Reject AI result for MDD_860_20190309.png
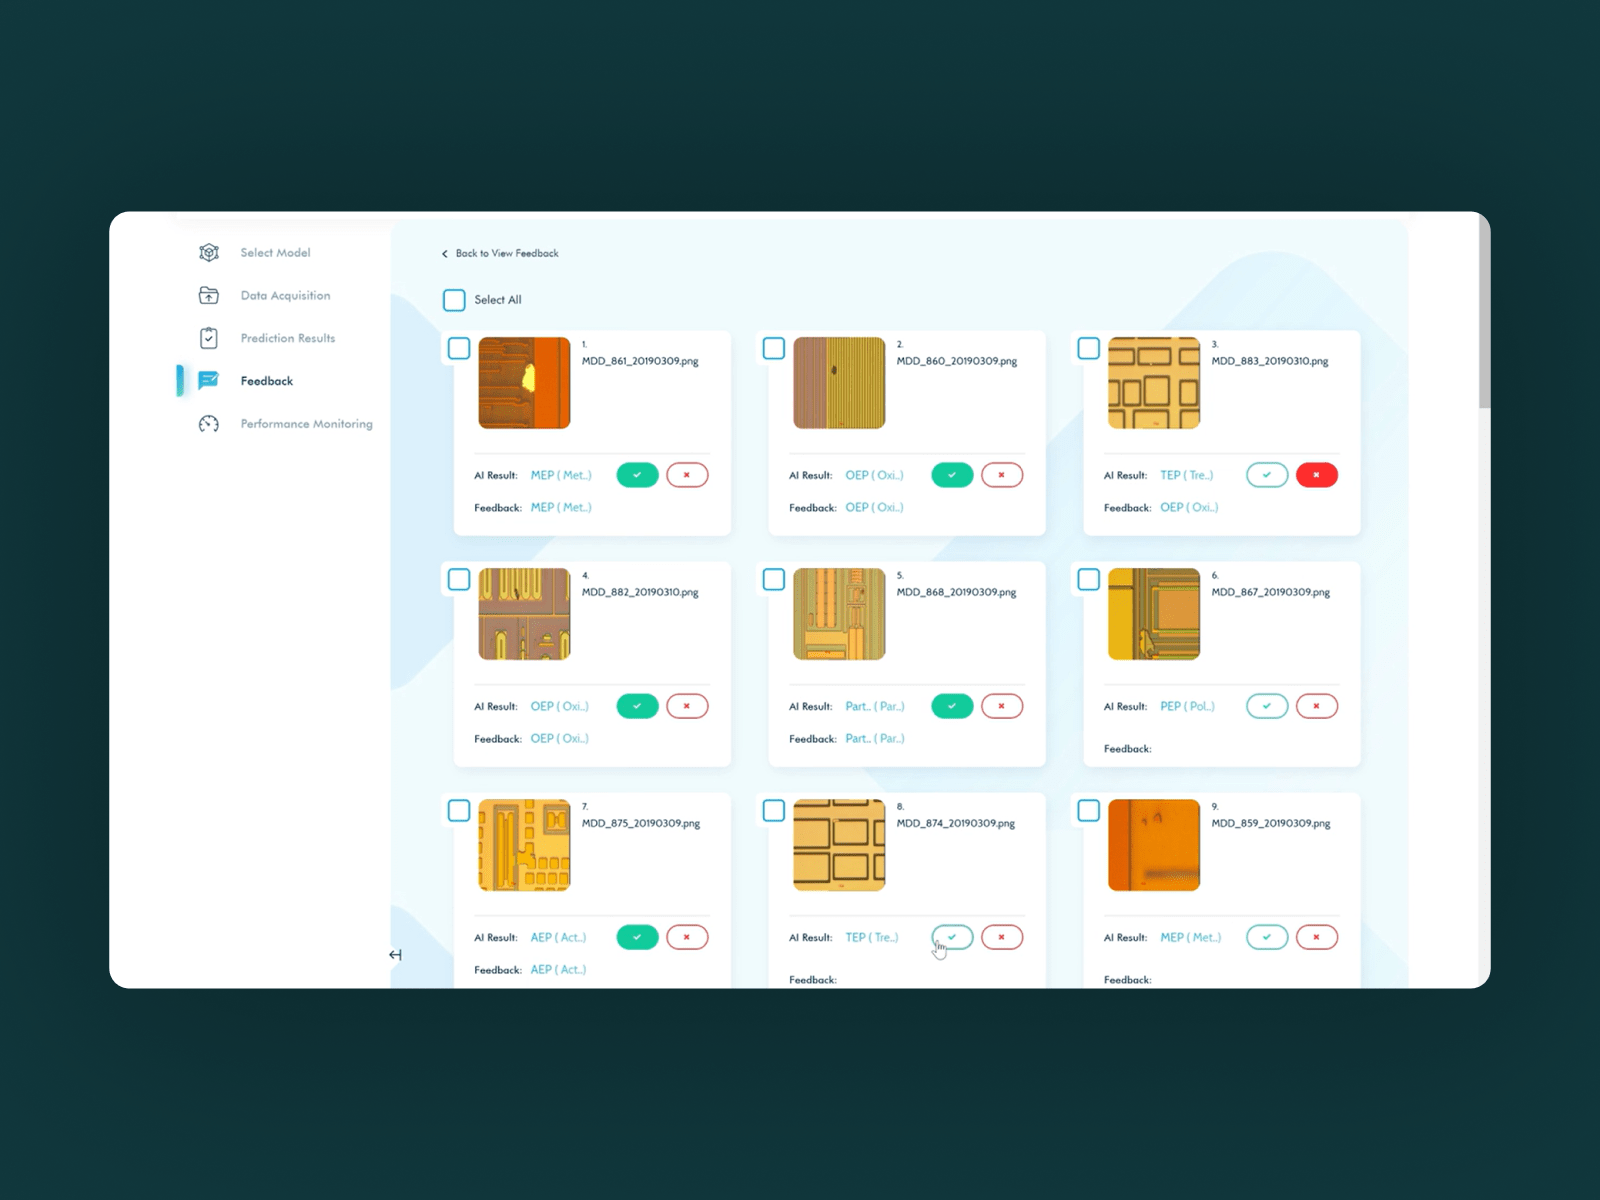 (1002, 475)
